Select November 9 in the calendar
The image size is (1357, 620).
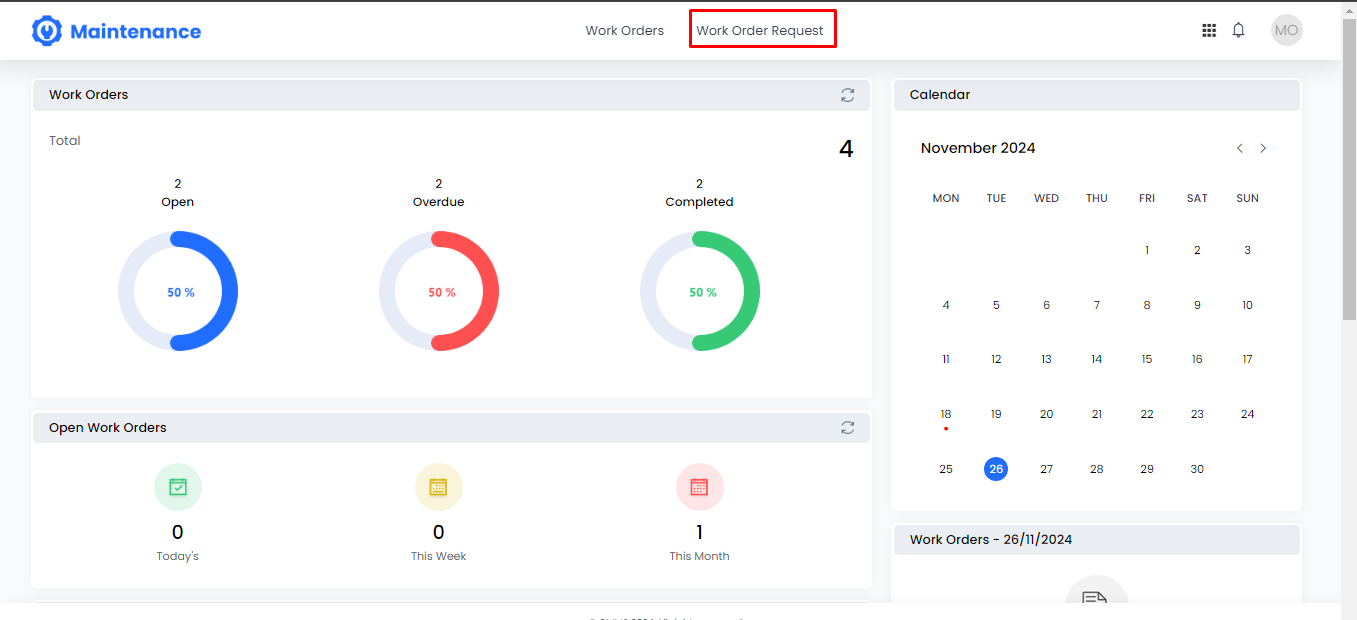click(1197, 305)
